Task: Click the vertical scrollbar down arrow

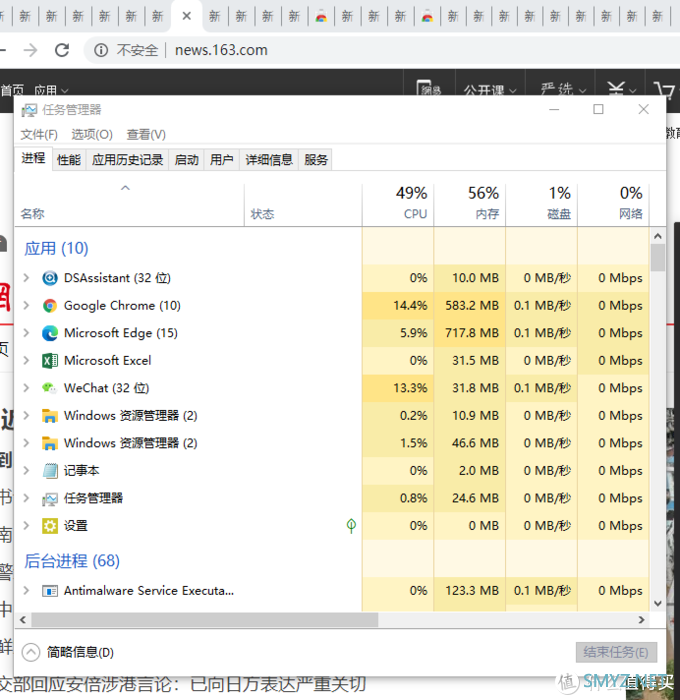Action: [x=658, y=603]
